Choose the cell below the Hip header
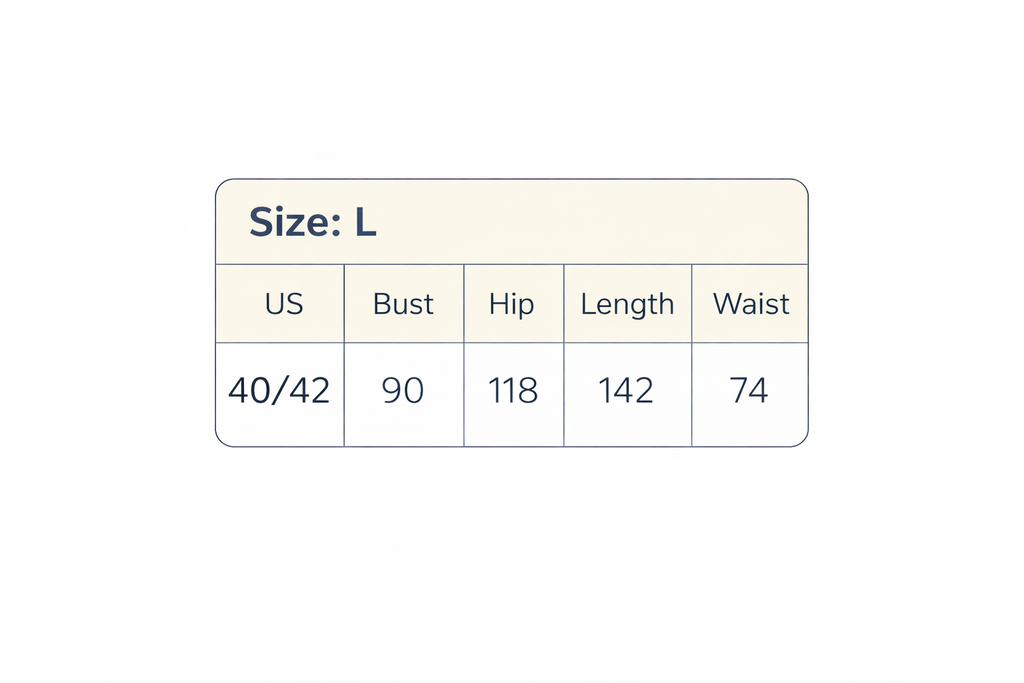Screen dimensions: 1024x683 [513, 391]
